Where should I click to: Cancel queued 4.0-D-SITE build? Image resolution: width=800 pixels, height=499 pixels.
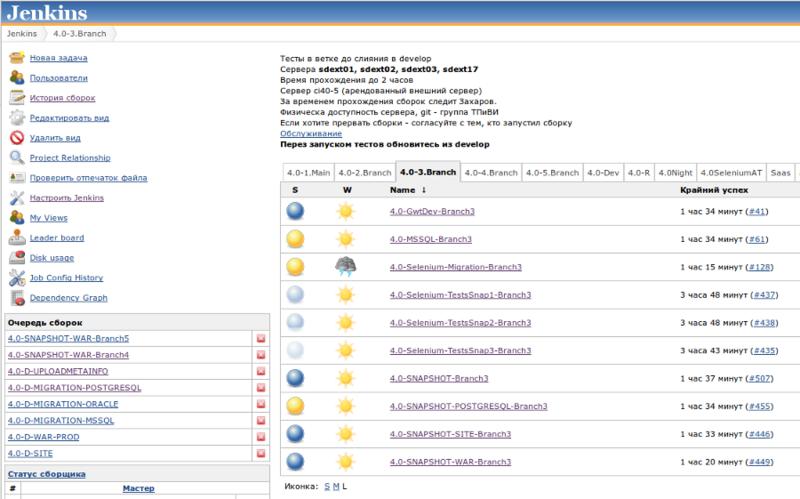click(x=261, y=453)
